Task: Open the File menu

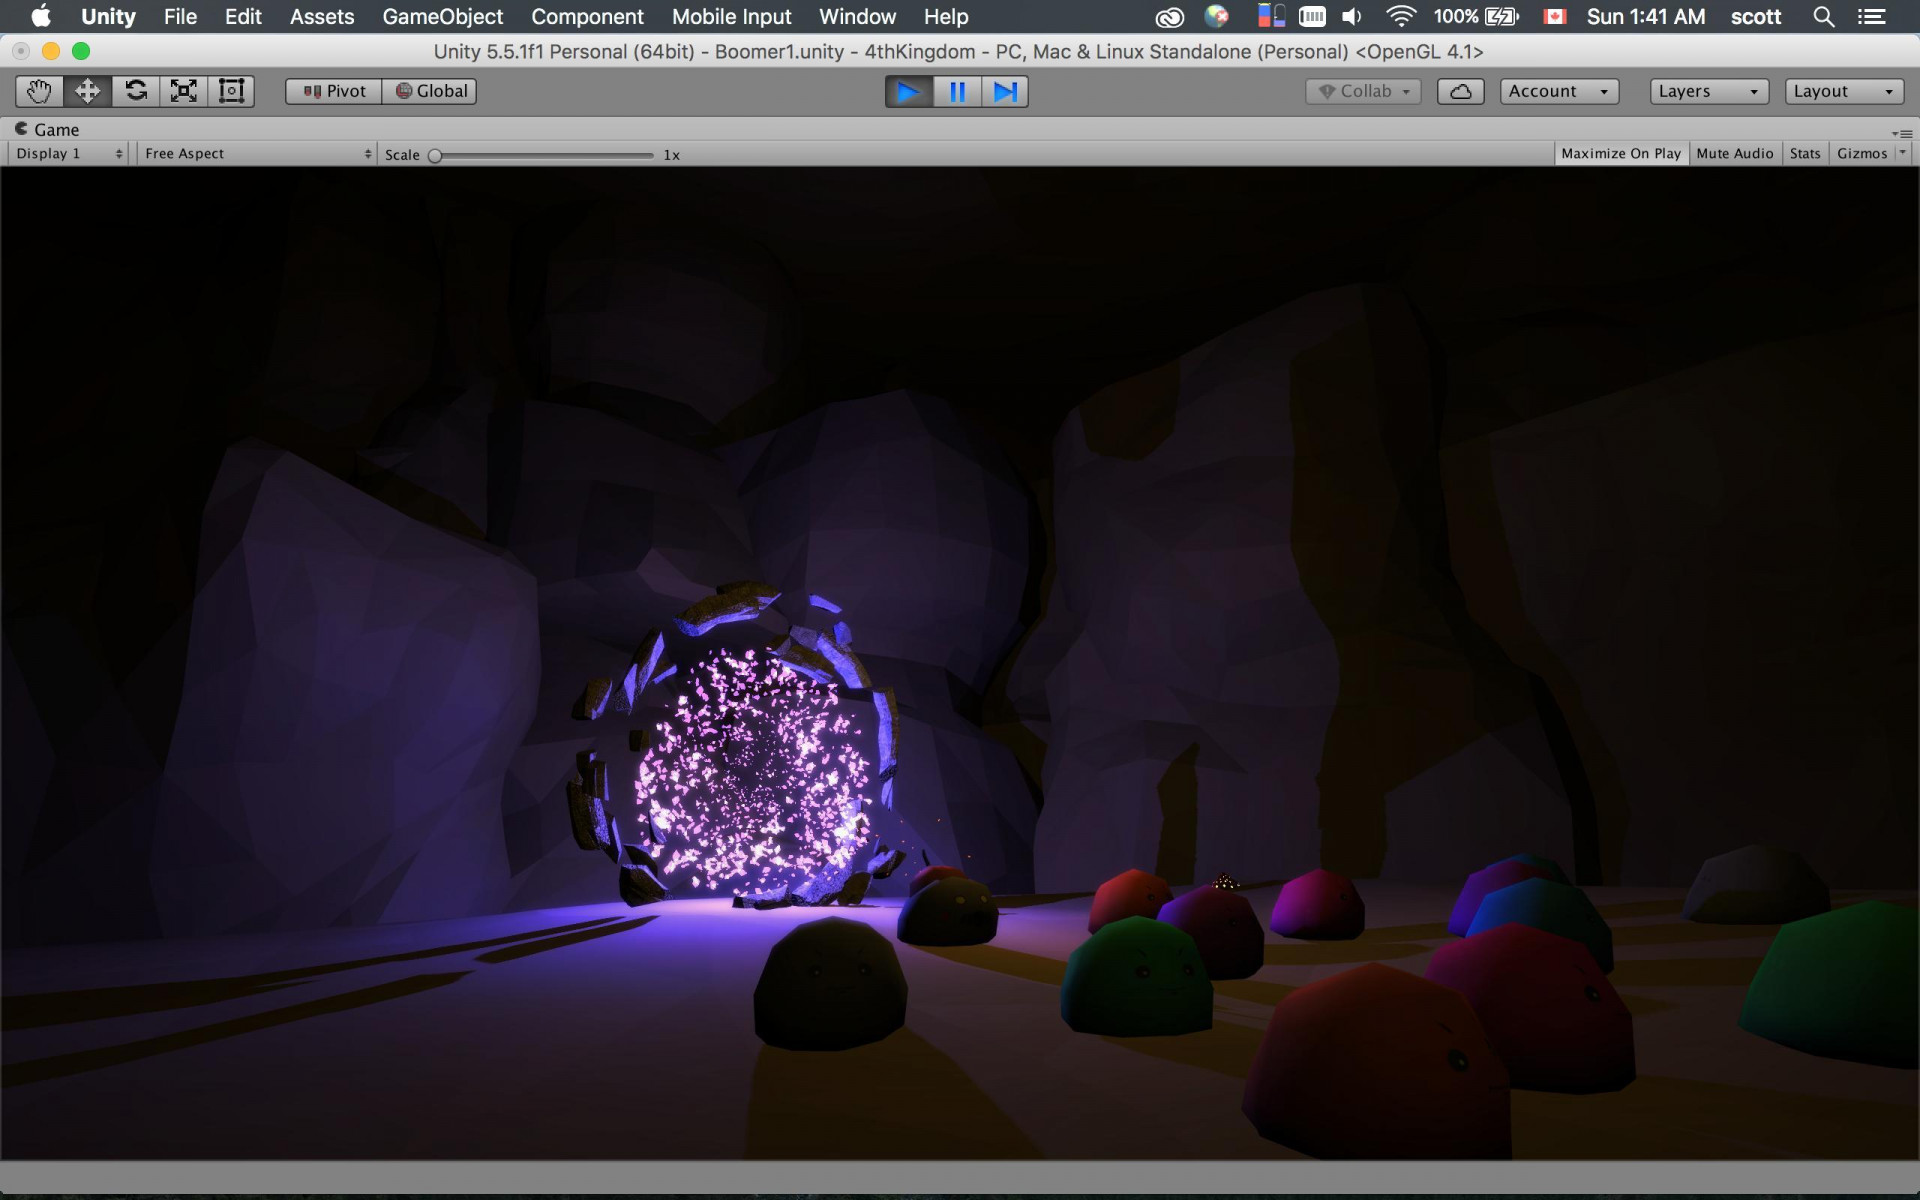Action: 180,16
